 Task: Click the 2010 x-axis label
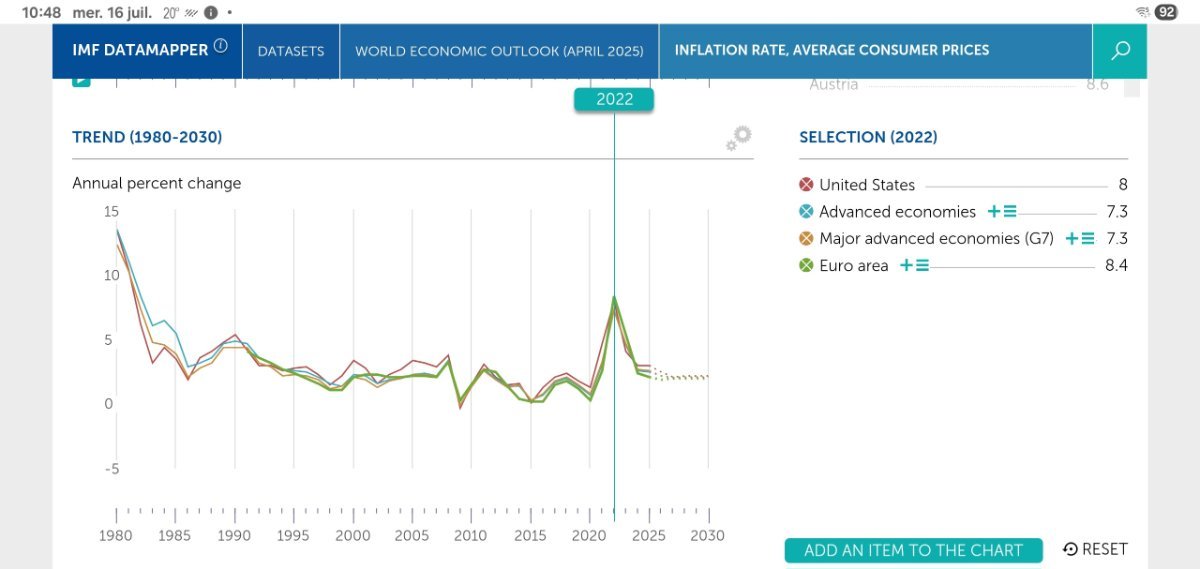[x=471, y=536]
